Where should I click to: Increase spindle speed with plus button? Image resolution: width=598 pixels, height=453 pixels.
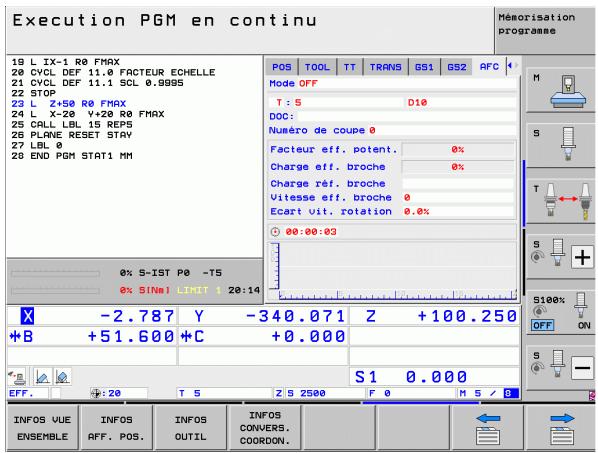point(582,257)
